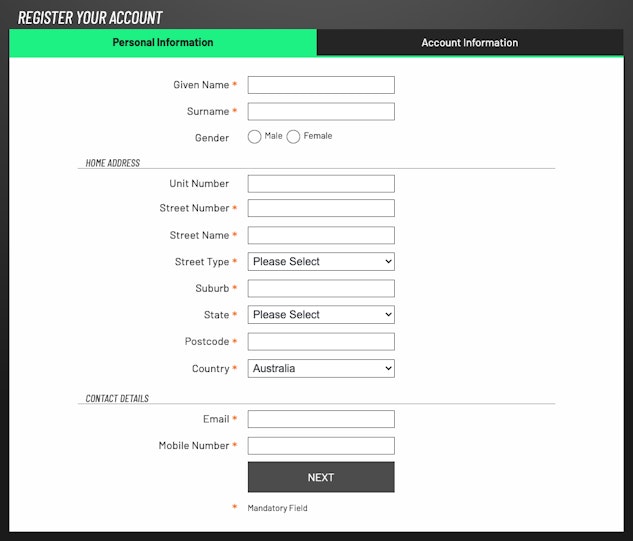Select the Male gender radio button
633x541 pixels.
(x=254, y=137)
